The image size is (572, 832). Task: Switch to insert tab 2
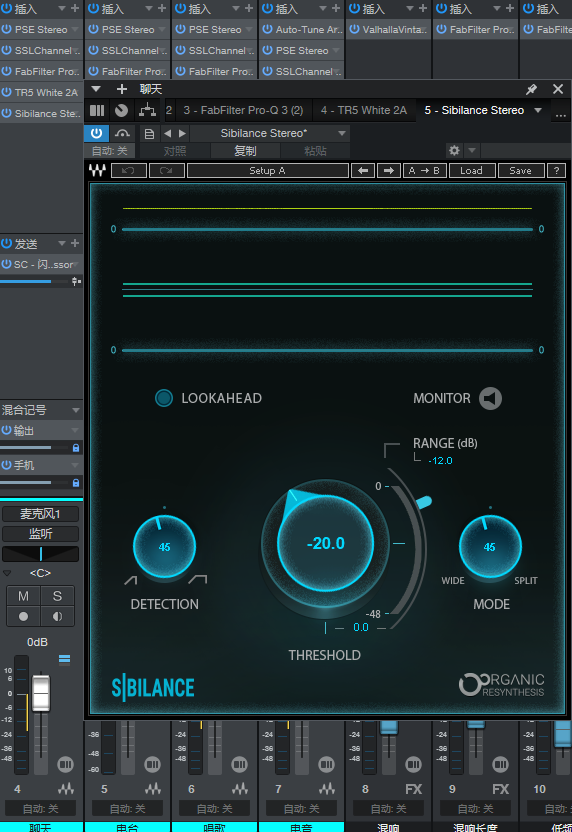click(169, 110)
